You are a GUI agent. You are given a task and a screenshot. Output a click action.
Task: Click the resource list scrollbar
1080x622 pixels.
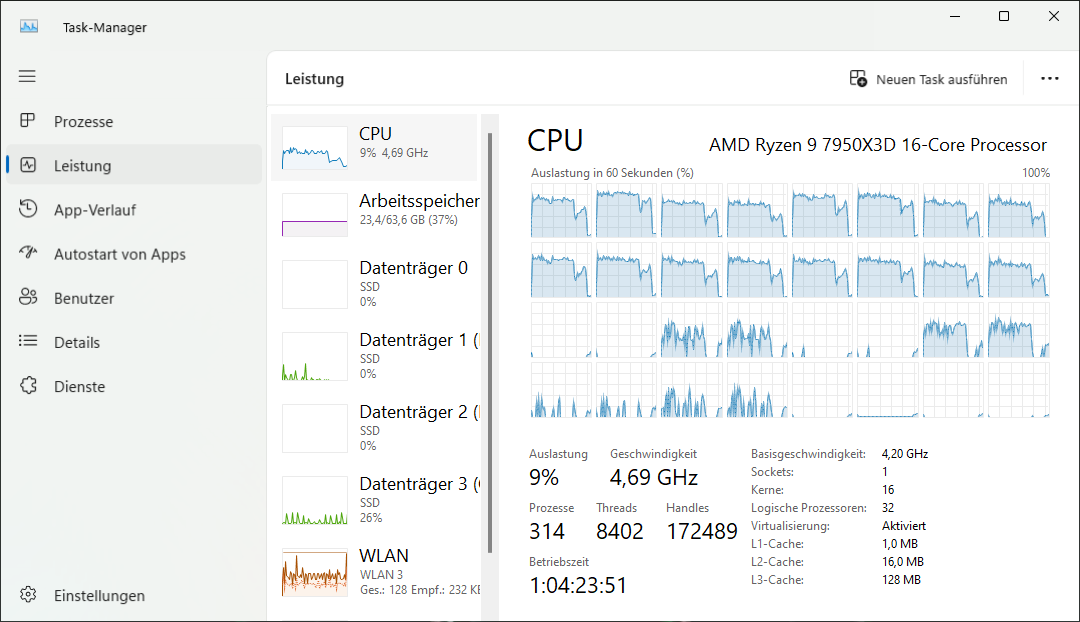(x=490, y=342)
